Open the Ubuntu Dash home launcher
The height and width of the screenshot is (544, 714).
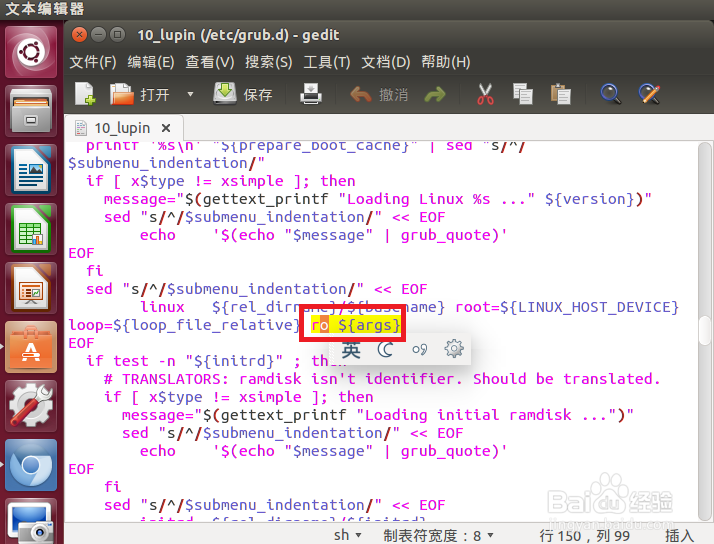[31, 52]
